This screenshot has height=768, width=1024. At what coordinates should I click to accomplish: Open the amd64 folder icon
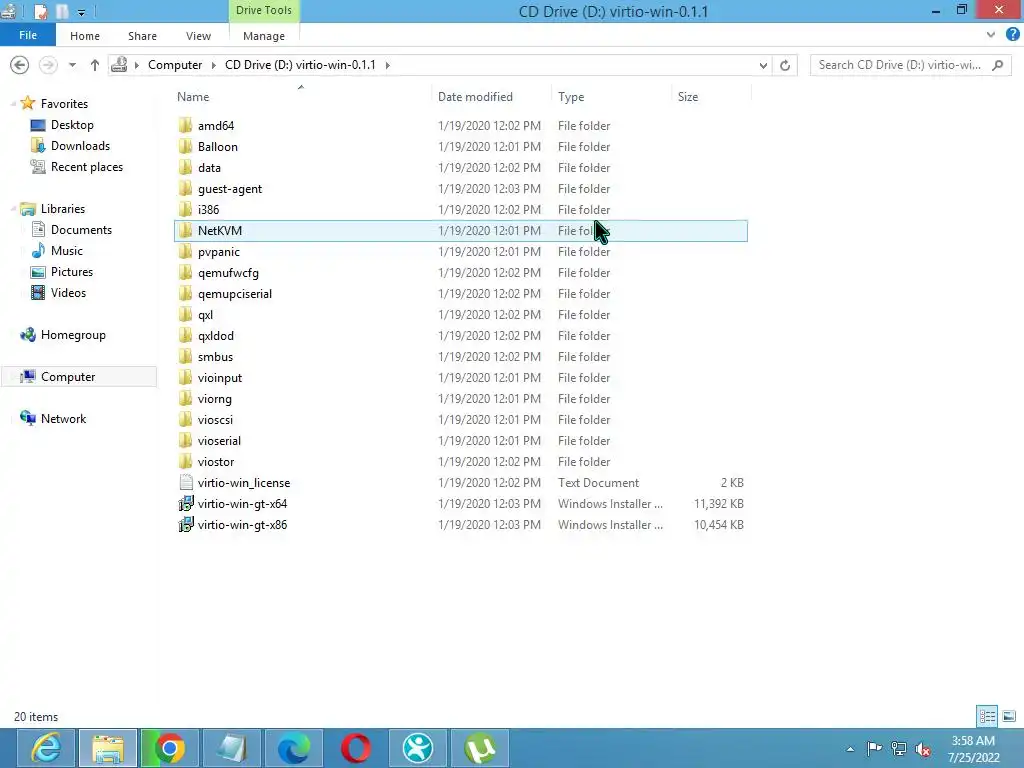(x=185, y=125)
